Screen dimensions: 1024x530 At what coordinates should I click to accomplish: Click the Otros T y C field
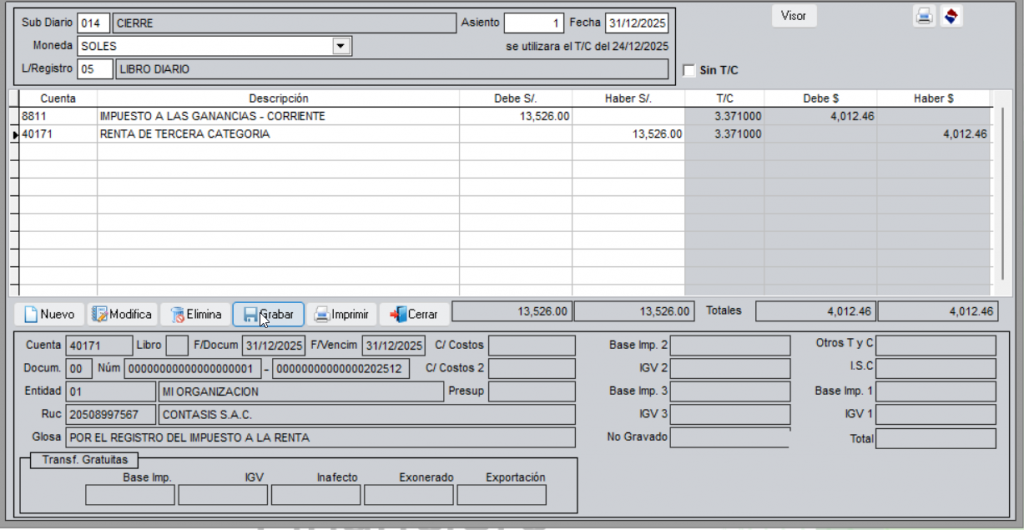pos(936,345)
